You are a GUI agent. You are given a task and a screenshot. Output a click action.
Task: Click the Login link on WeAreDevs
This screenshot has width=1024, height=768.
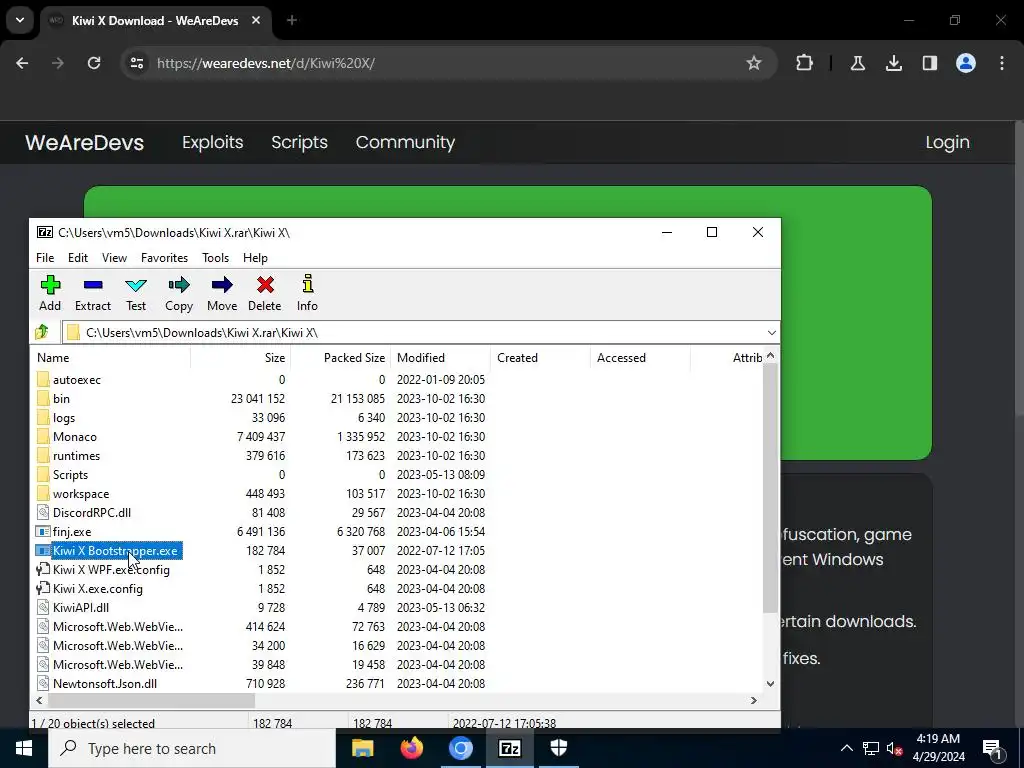point(947,142)
